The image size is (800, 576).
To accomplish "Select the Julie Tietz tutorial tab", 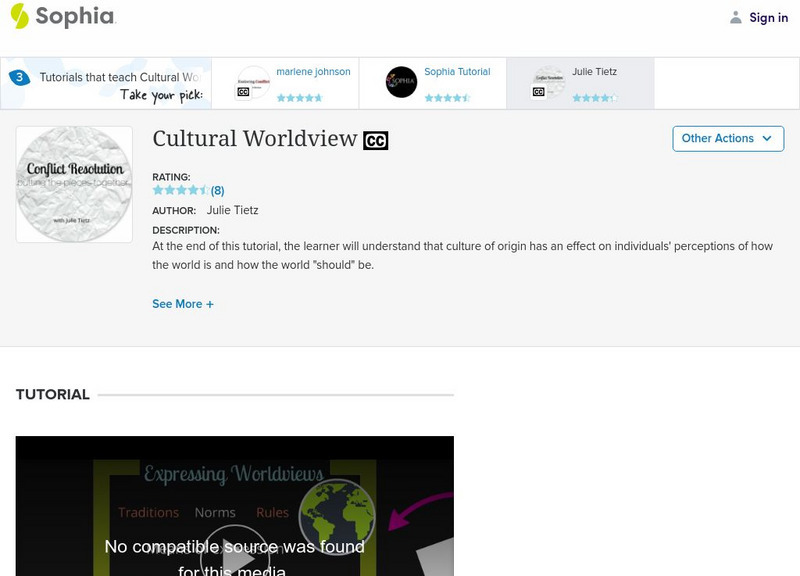I will (x=583, y=83).
